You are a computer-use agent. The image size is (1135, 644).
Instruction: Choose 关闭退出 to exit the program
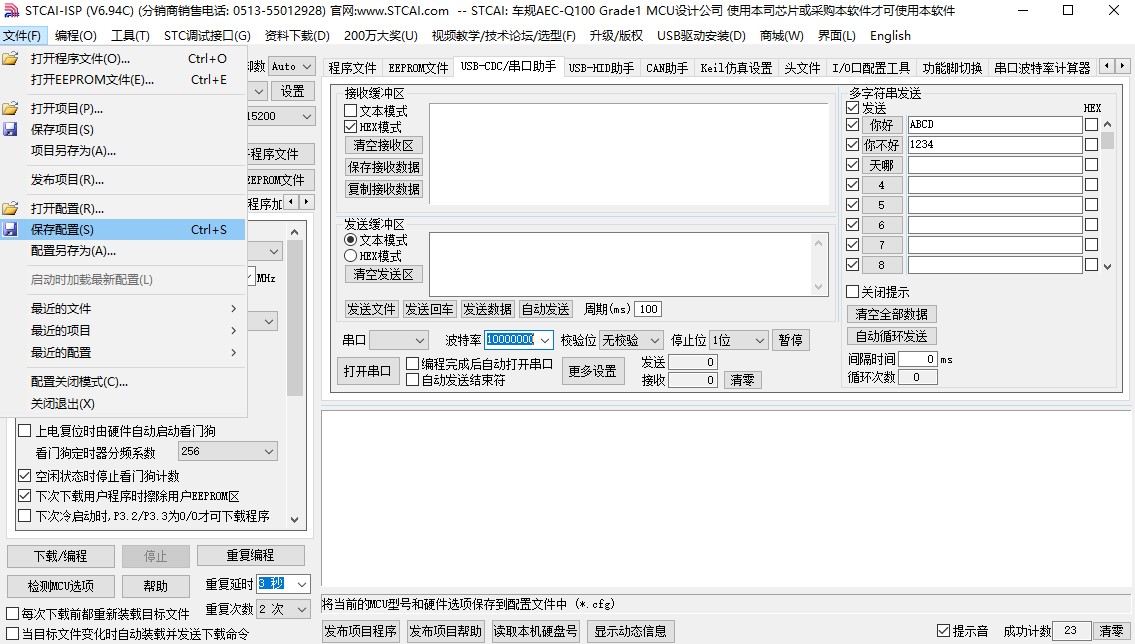(123, 404)
